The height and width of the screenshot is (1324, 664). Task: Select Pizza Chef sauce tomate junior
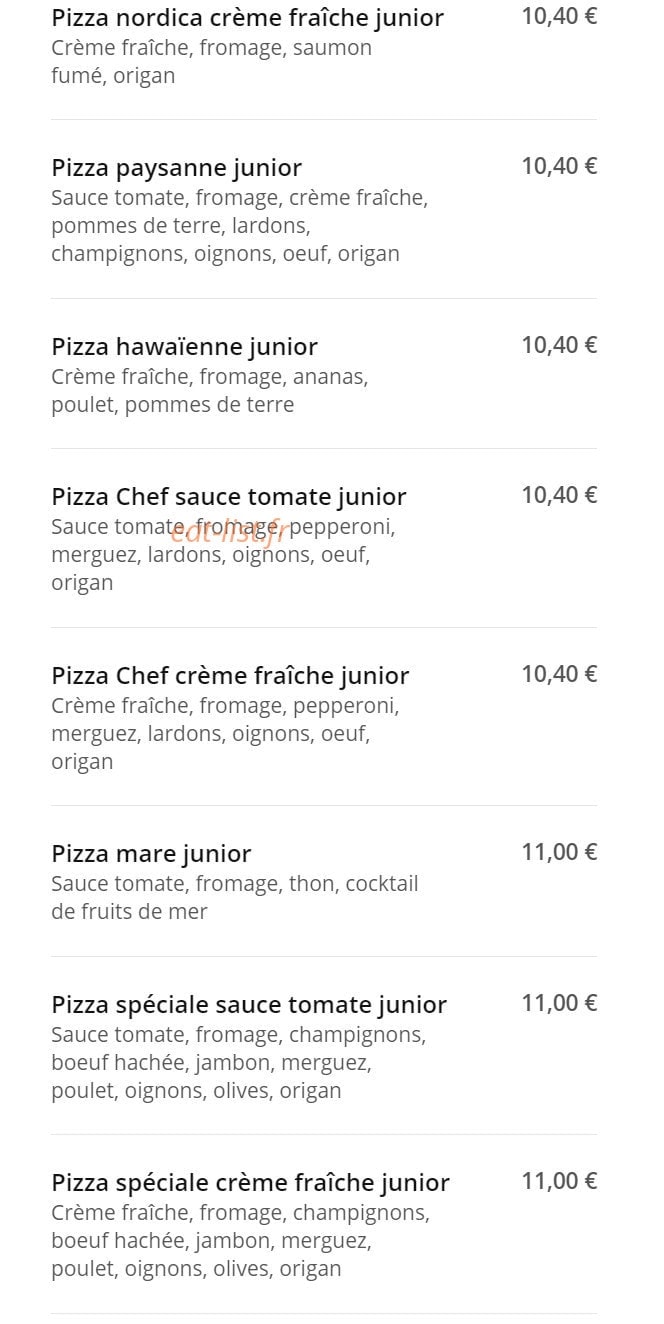coord(229,497)
